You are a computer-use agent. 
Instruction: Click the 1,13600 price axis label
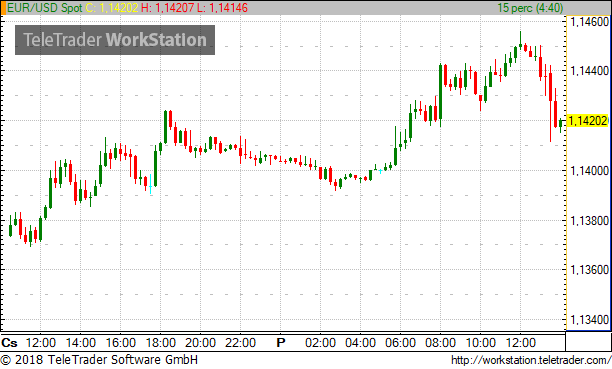(589, 270)
